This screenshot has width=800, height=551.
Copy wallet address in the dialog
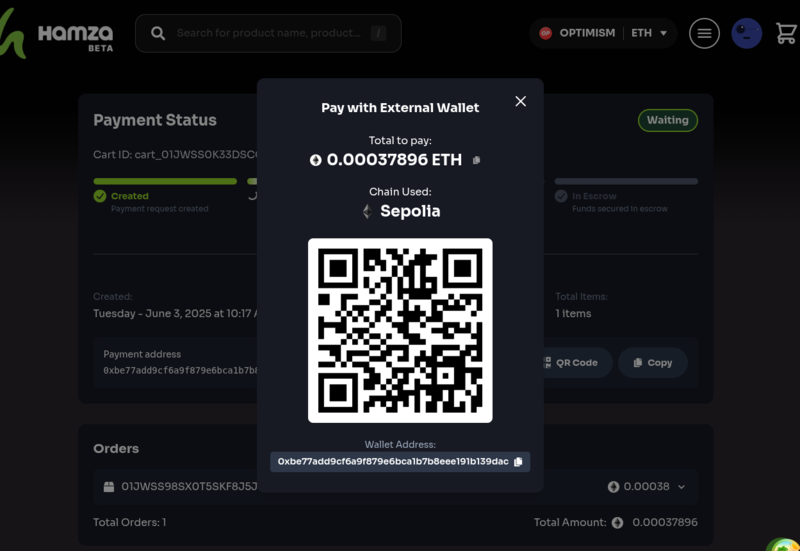[x=518, y=462]
